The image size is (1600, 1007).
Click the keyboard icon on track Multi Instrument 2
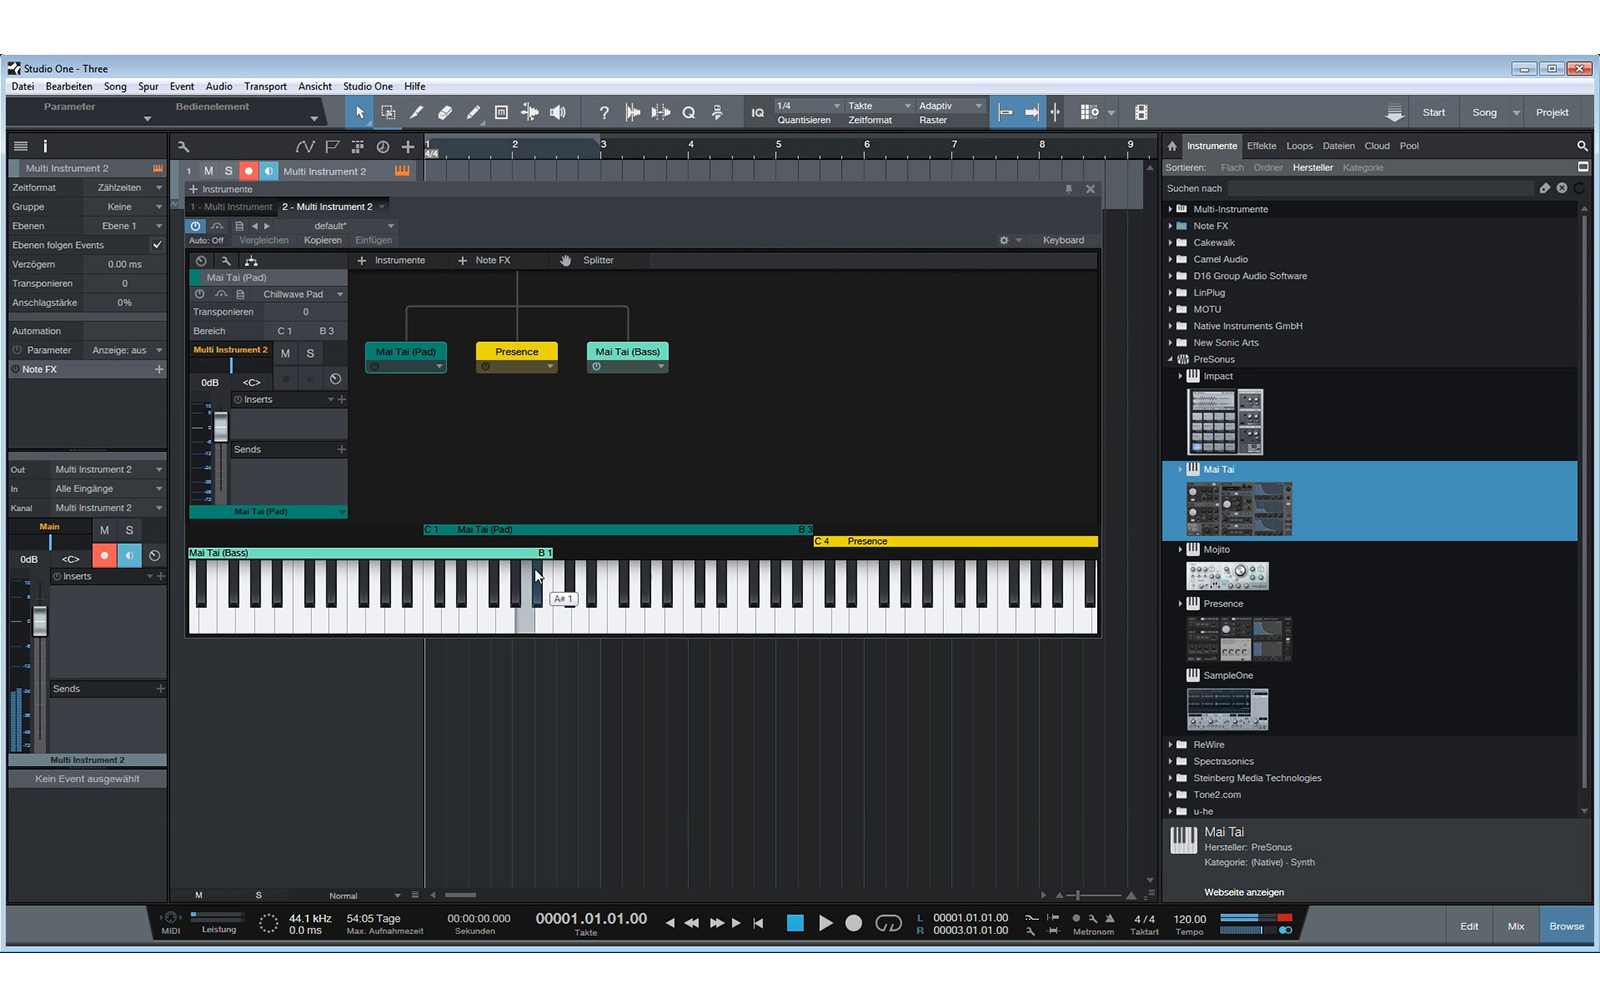coord(402,171)
